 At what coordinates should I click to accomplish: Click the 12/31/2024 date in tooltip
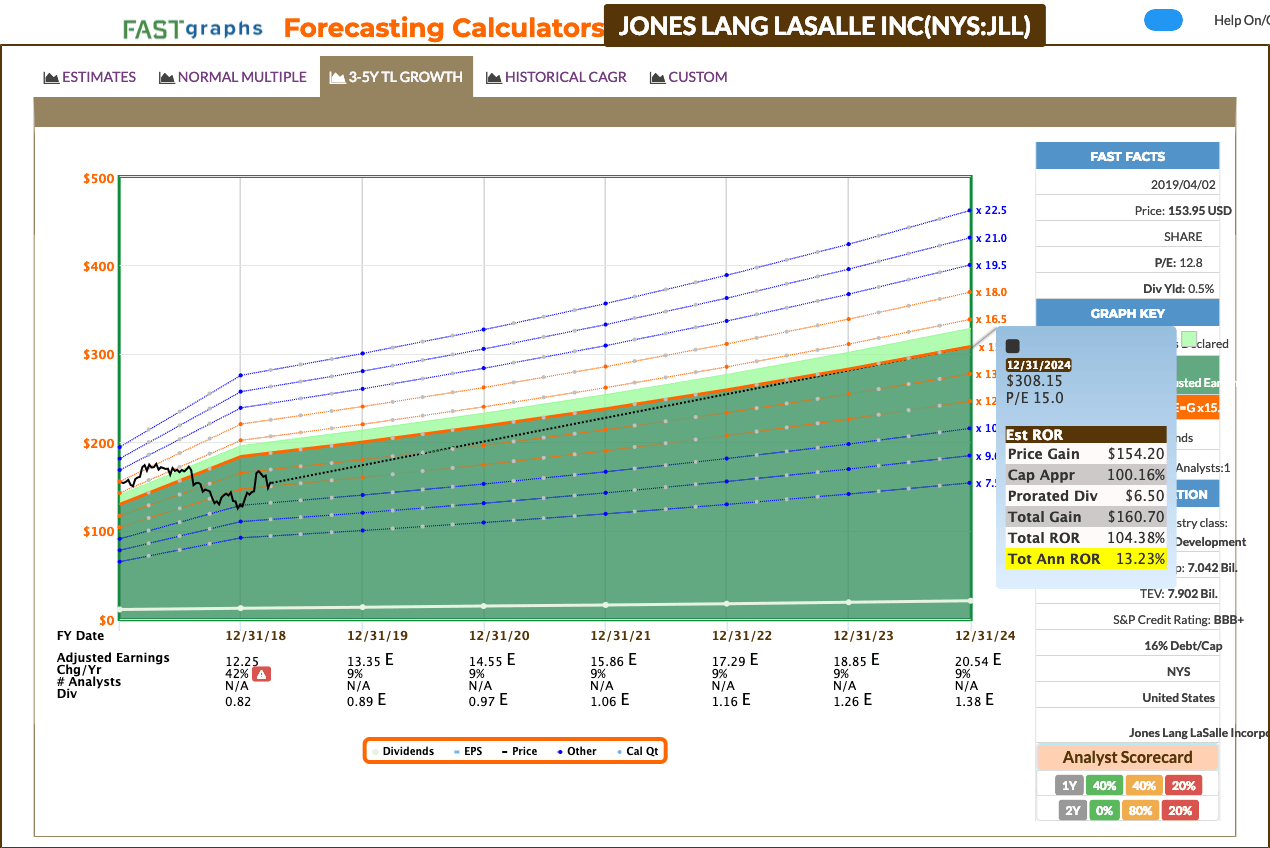coord(1038,365)
